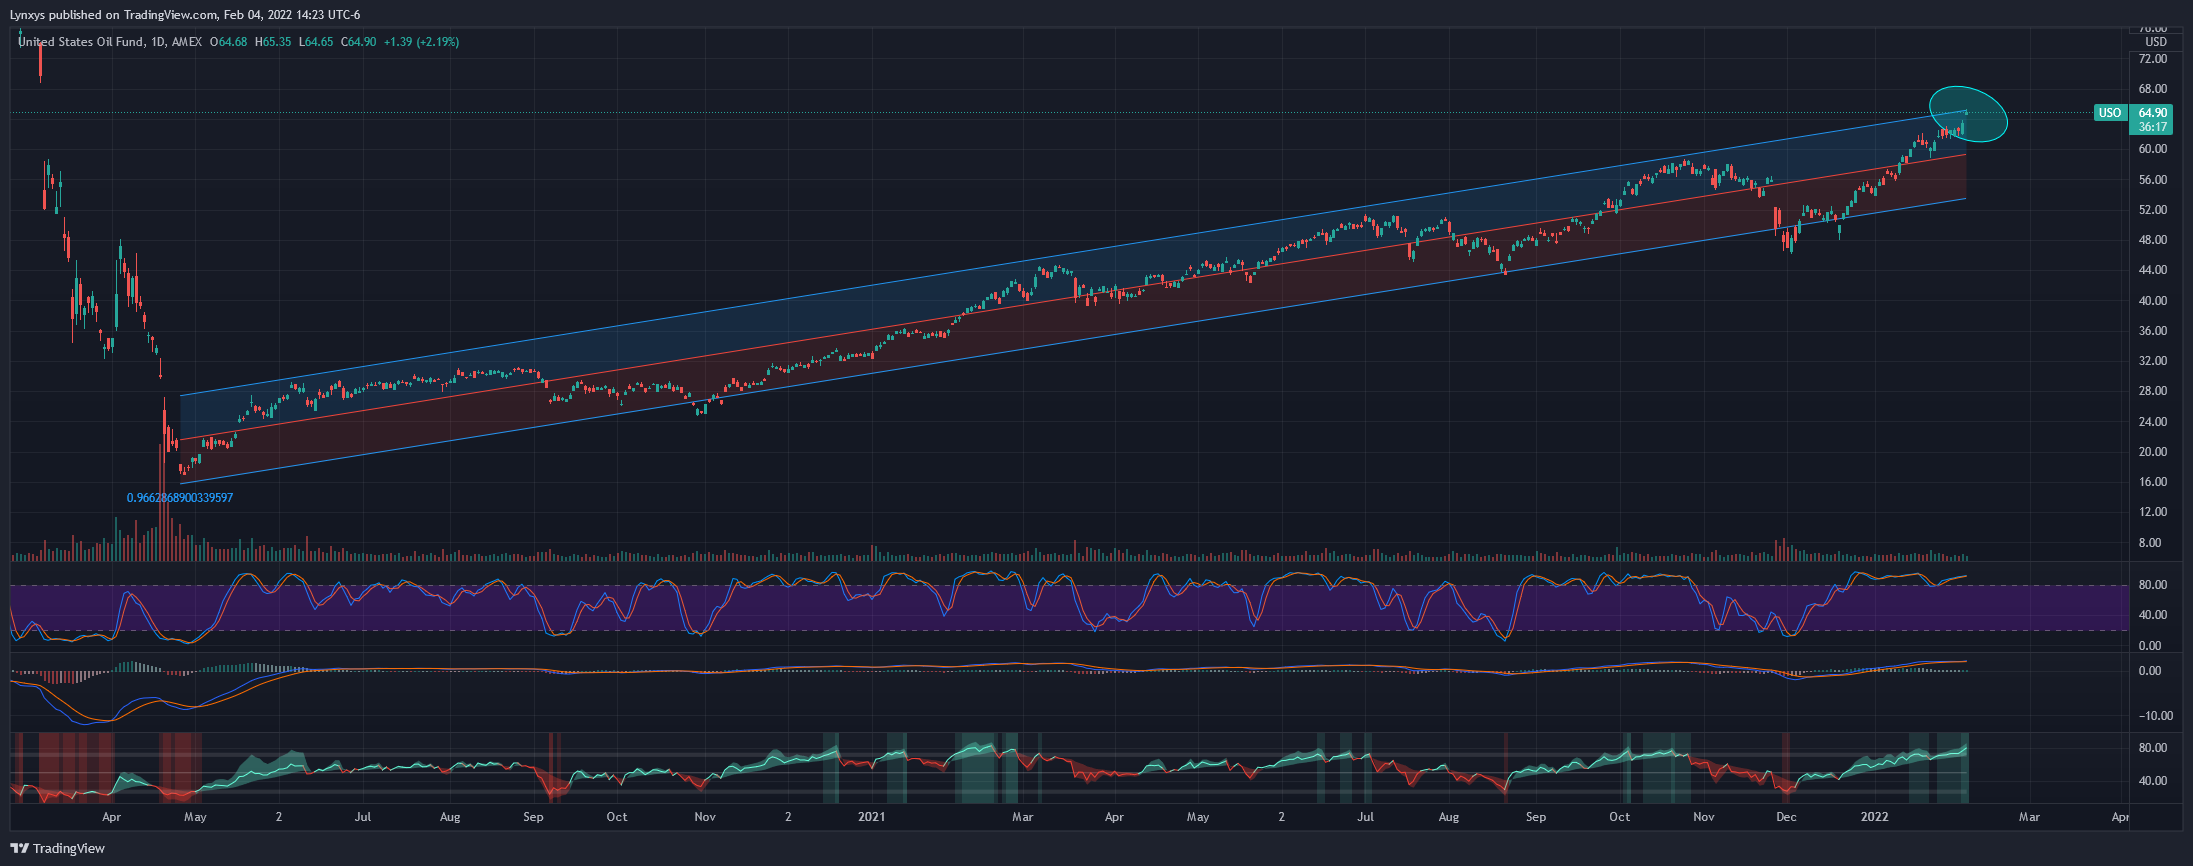Click the H65.35 high value
The image size is (2193, 866).
(x=273, y=42)
